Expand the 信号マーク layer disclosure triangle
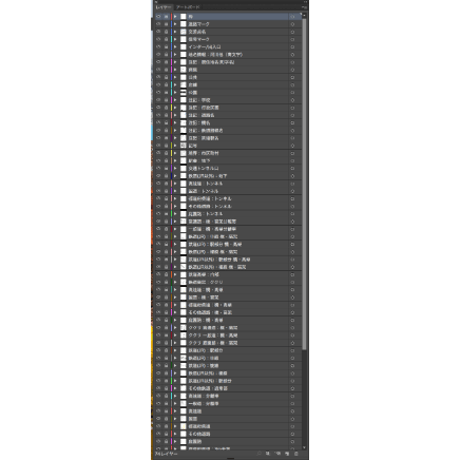460x460 pixels. 175,39
